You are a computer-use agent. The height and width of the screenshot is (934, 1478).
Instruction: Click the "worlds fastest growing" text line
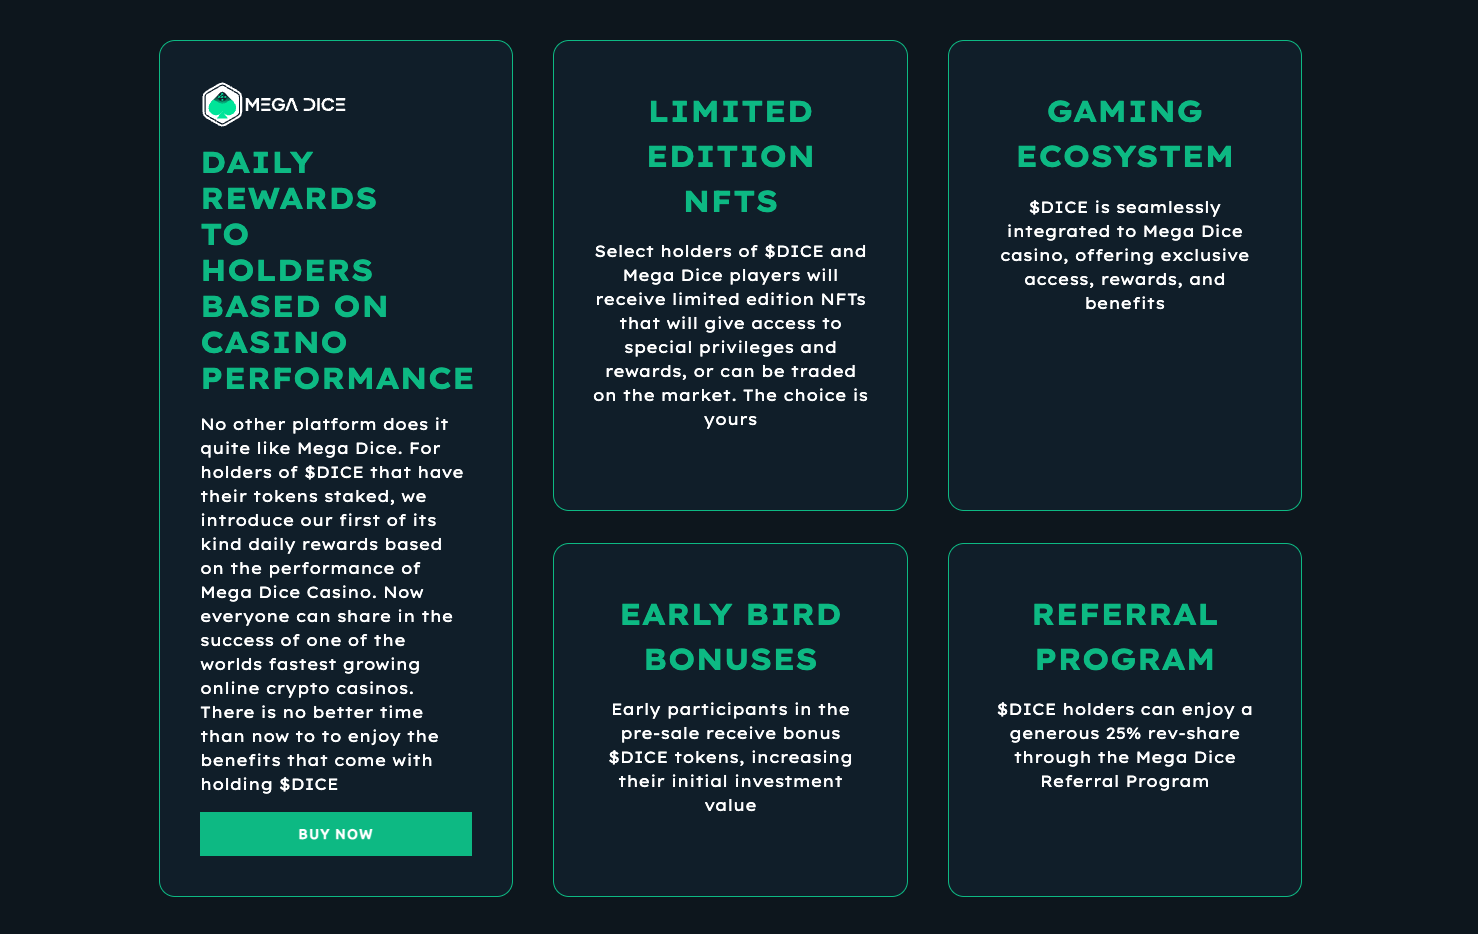[310, 664]
